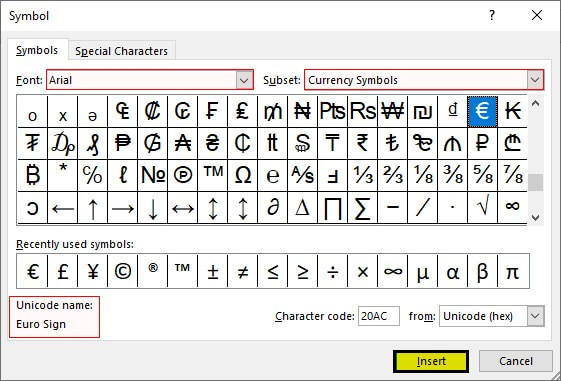Image resolution: width=561 pixels, height=381 pixels.
Task: Click the Naira sign ₦ cell
Action: click(x=302, y=111)
